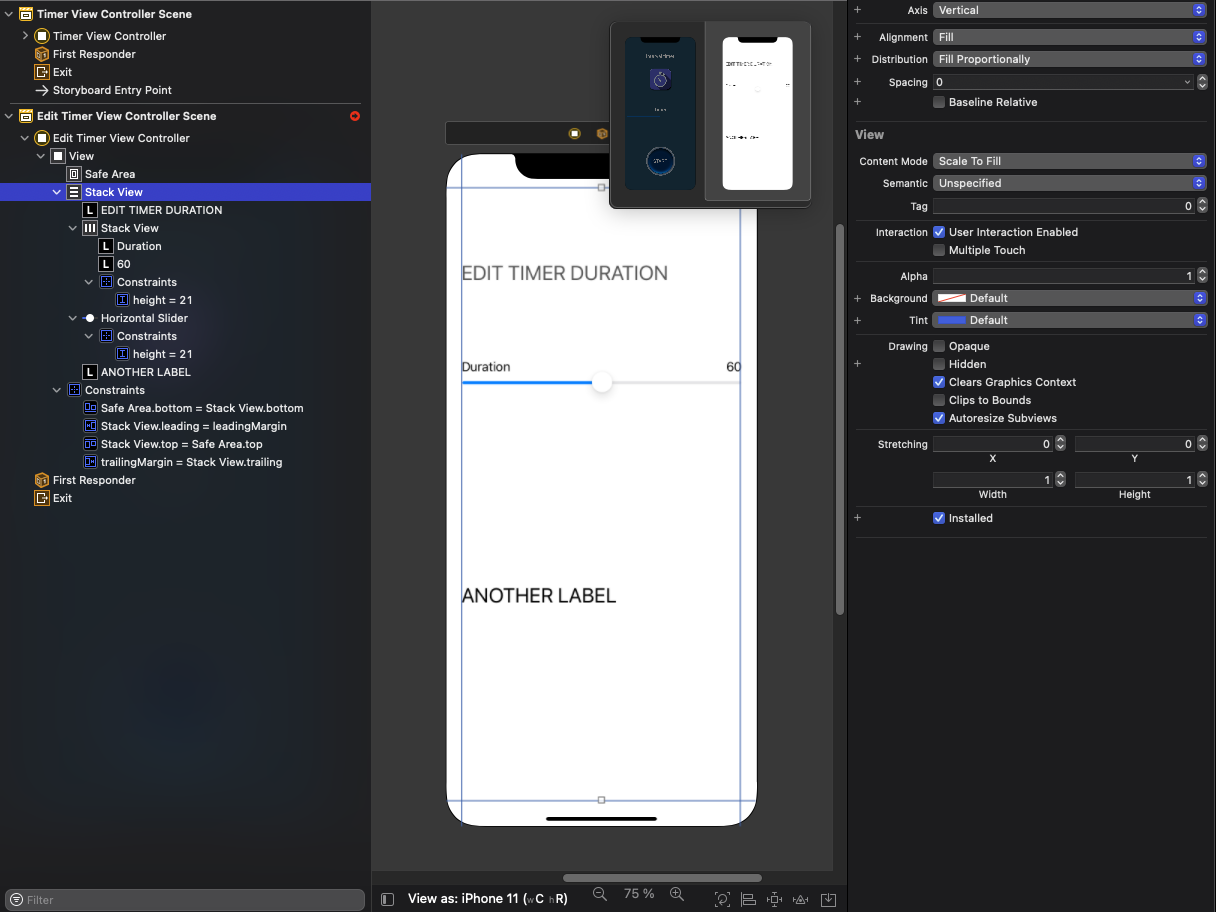Click the canvas vertical scrollbar
1216x912 pixels.
(x=840, y=420)
